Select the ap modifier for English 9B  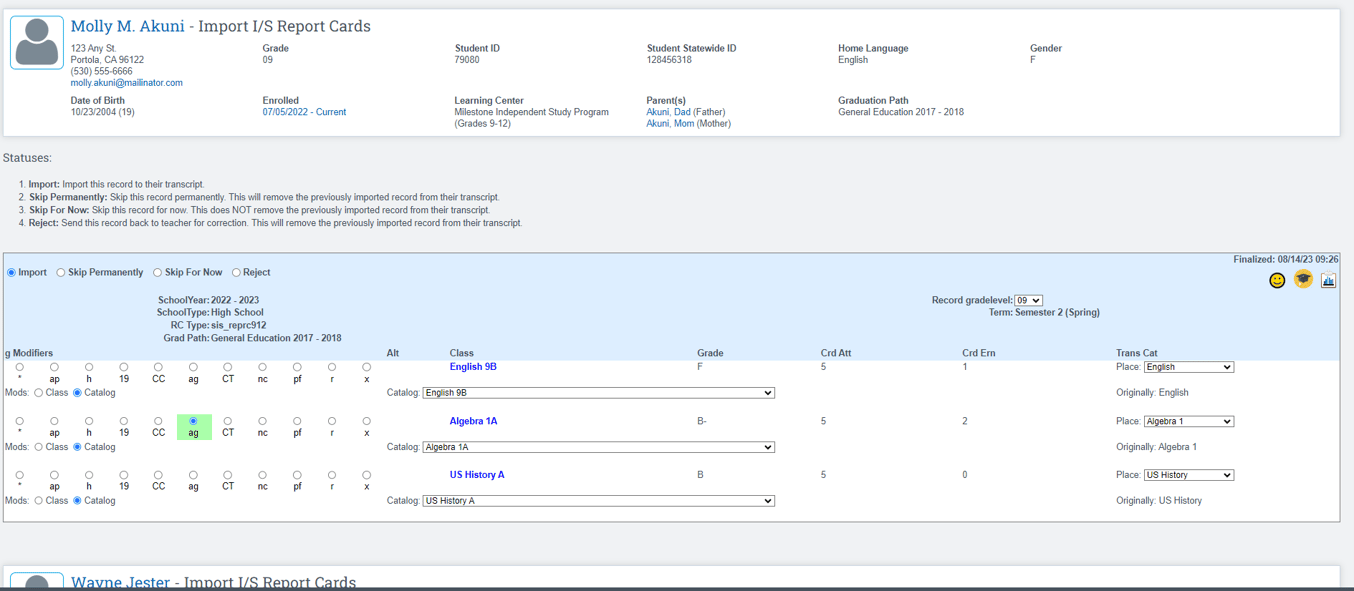(x=54, y=367)
